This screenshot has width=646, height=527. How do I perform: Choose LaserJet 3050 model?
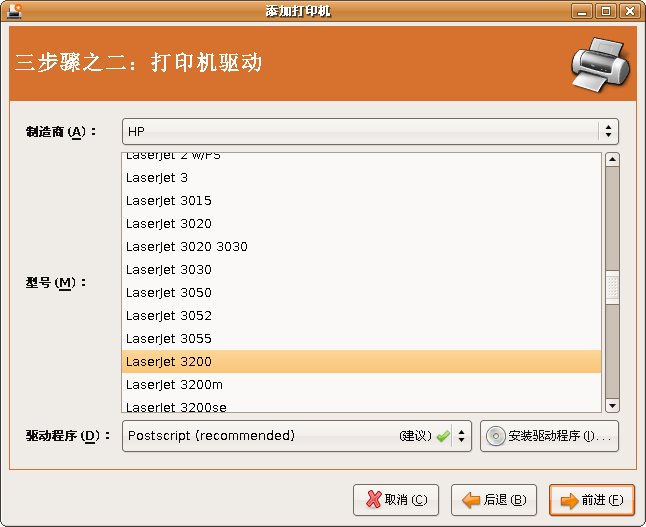[x=361, y=293]
